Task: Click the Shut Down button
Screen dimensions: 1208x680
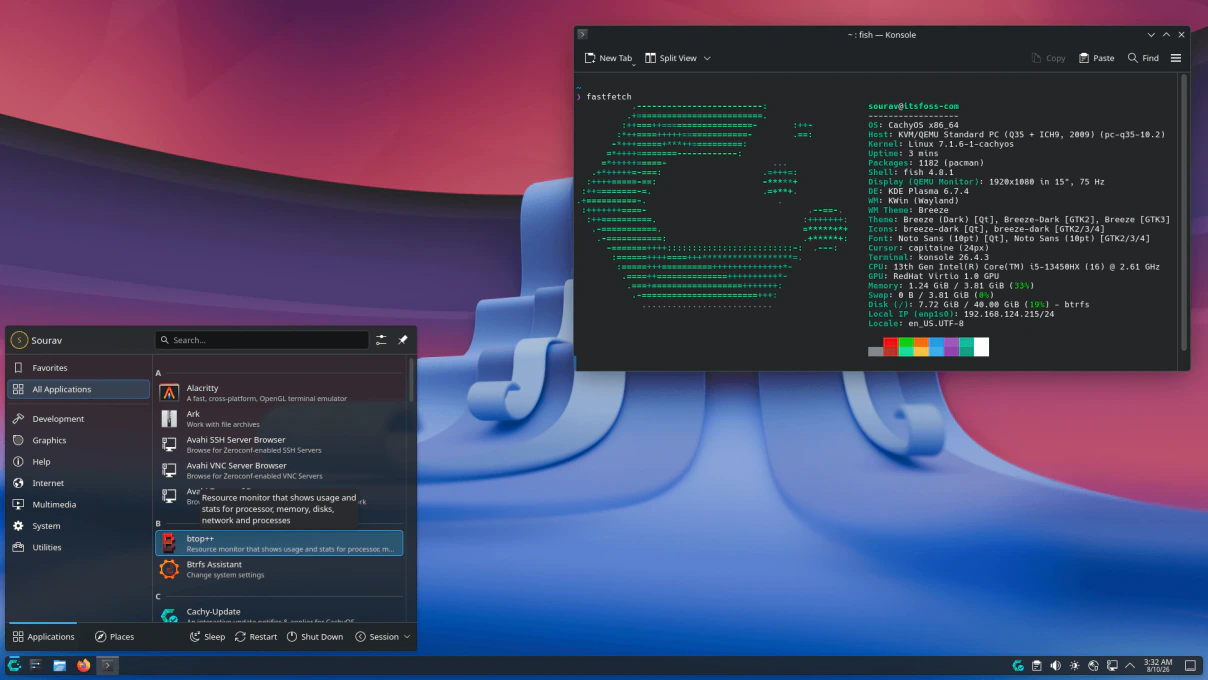Action: tap(315, 637)
